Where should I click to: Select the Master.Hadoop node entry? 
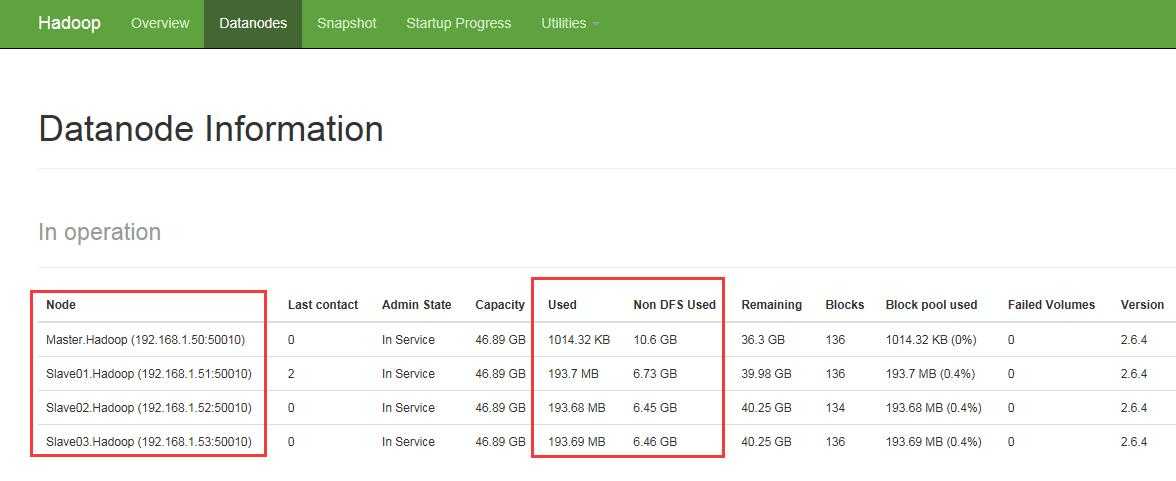[145, 340]
